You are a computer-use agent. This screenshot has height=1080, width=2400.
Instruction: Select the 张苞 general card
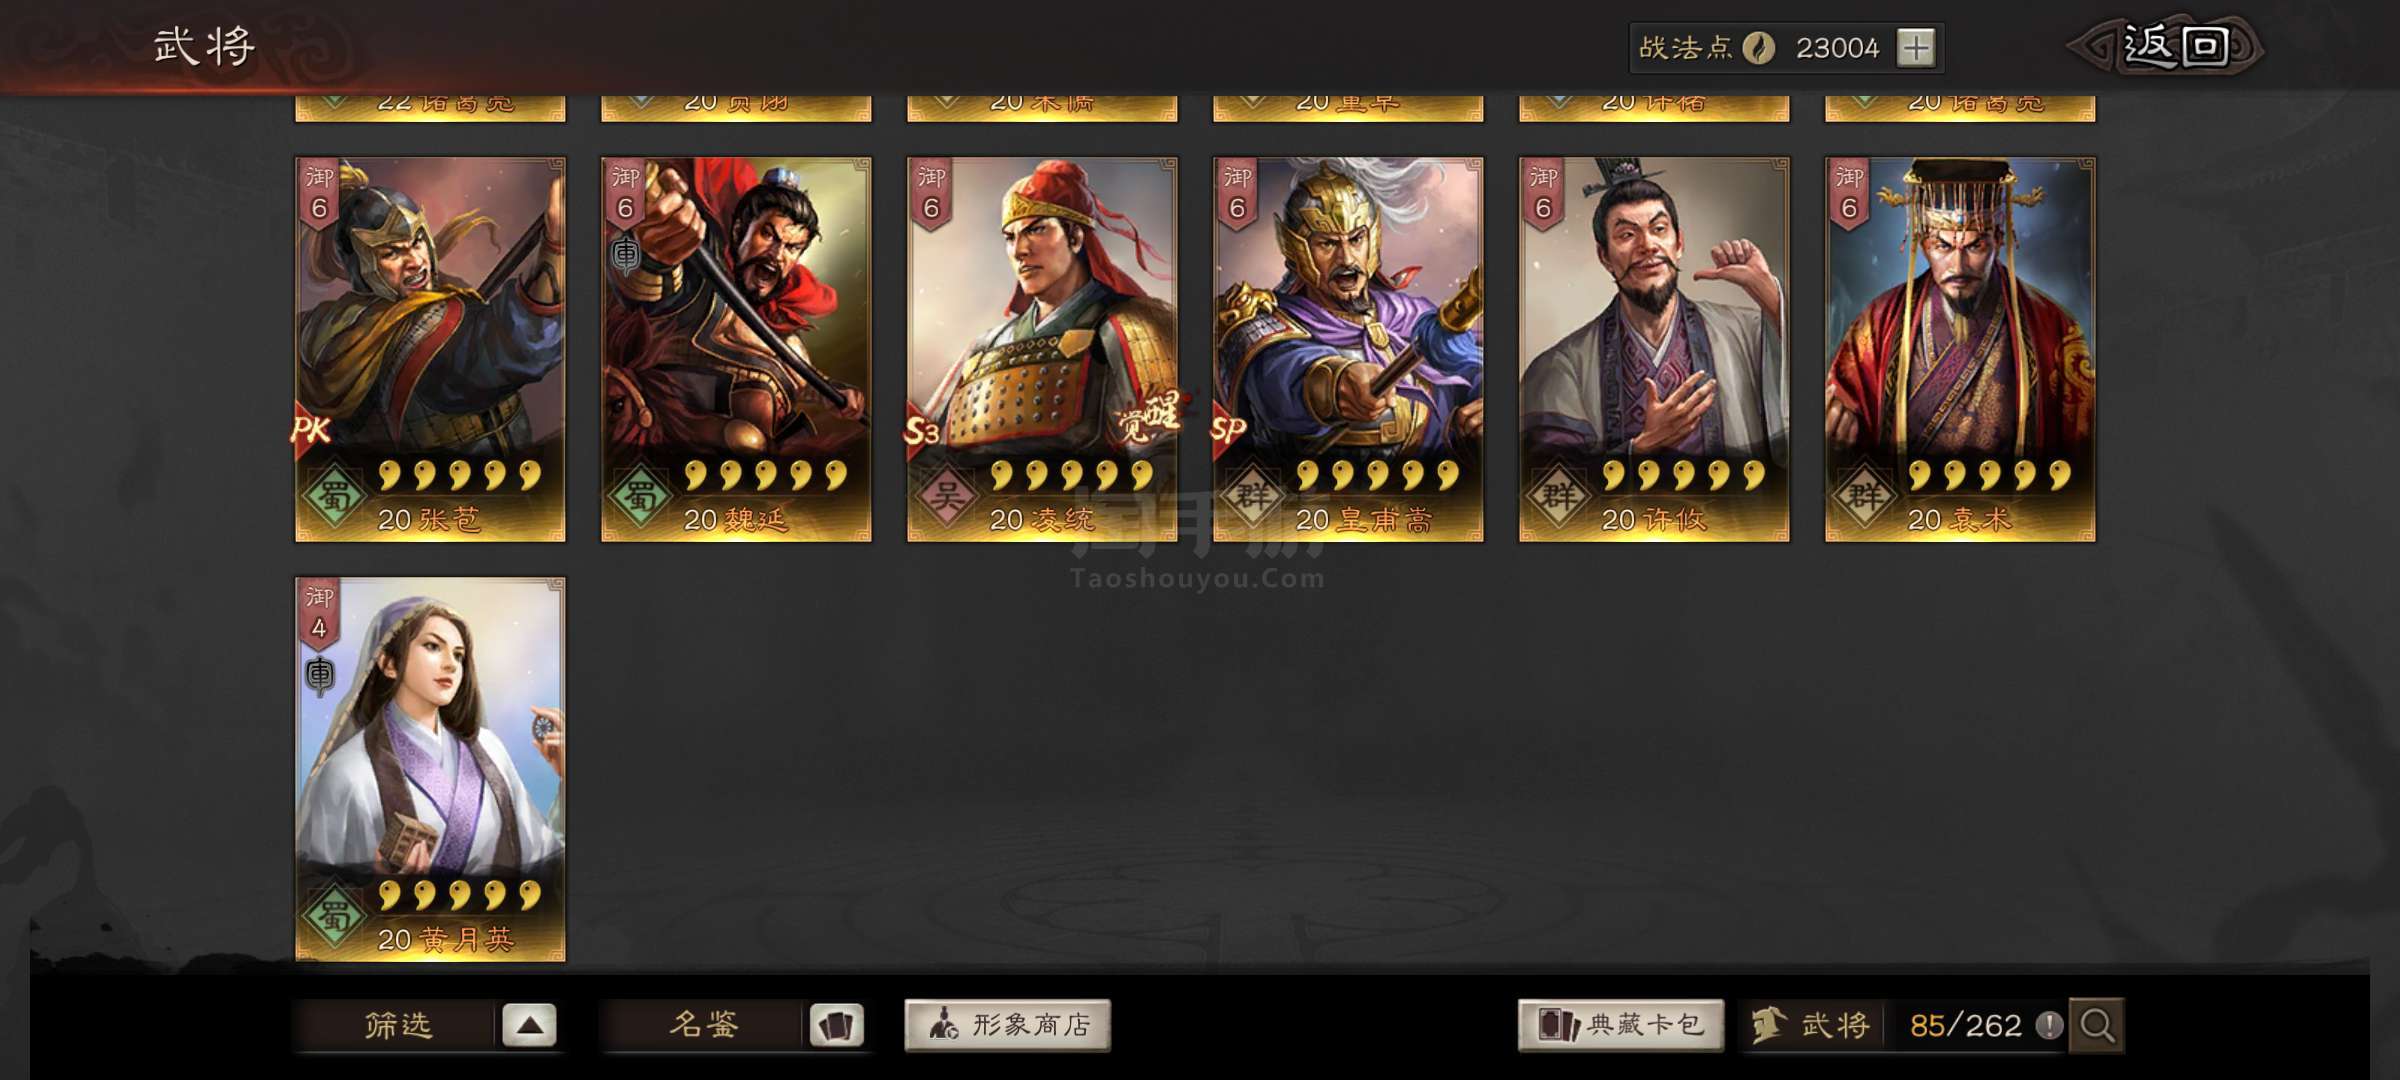430,349
